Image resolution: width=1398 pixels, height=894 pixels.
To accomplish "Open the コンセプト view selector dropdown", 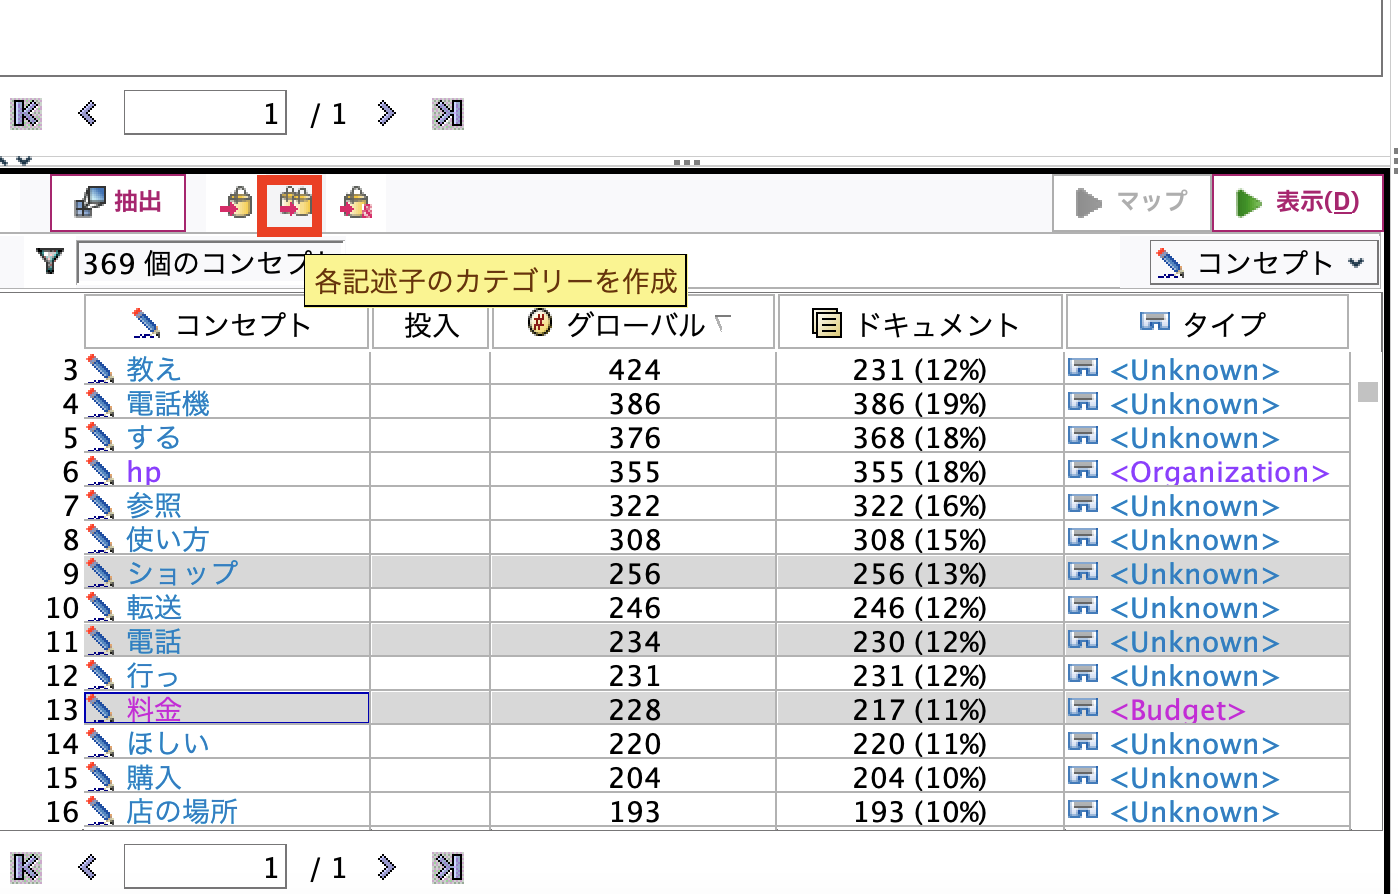I will point(1264,262).
